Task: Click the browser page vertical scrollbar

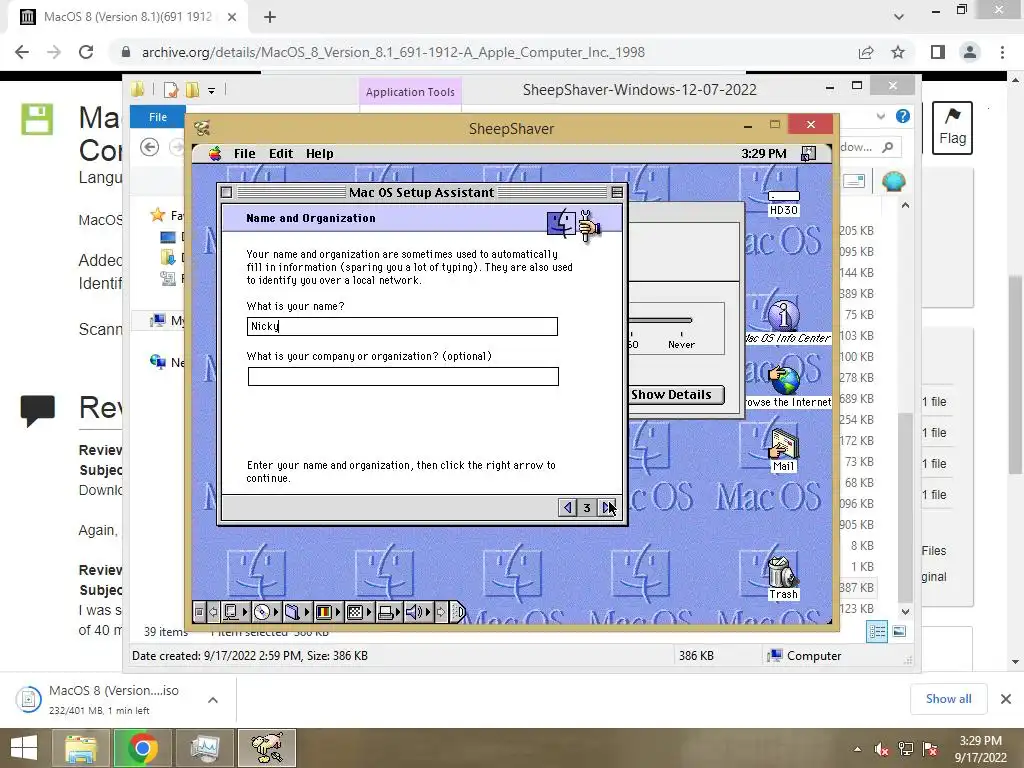Action: click(1015, 375)
